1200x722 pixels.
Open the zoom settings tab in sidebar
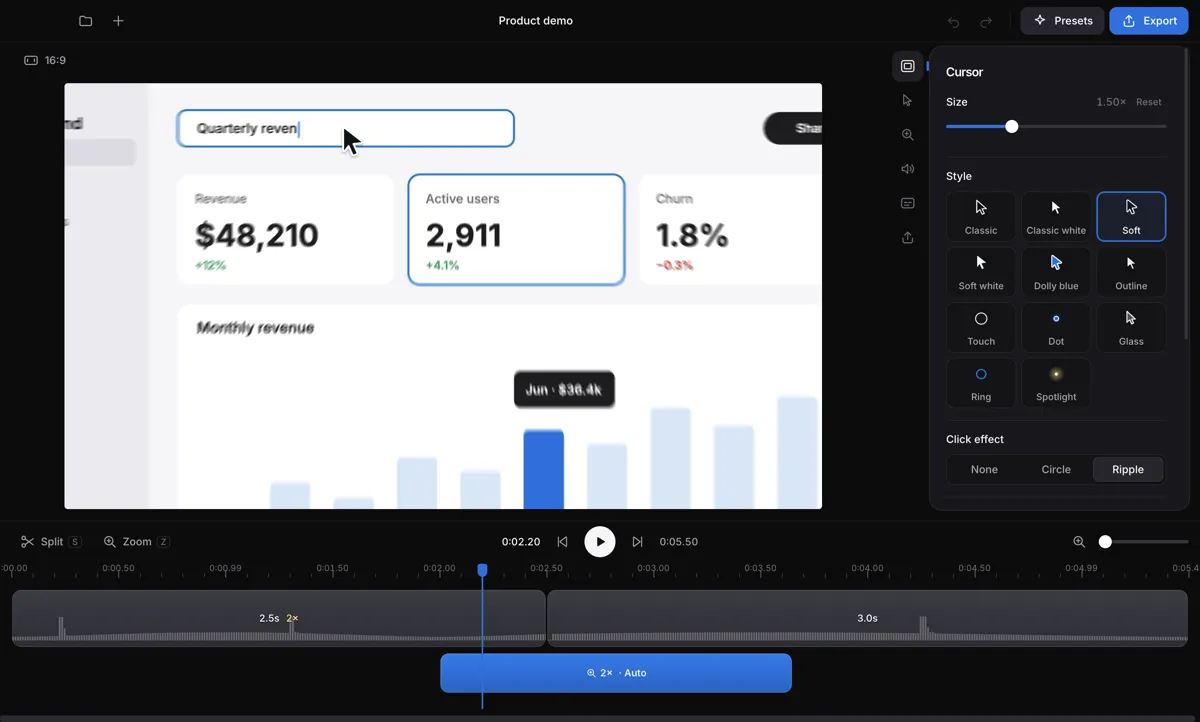pos(907,135)
